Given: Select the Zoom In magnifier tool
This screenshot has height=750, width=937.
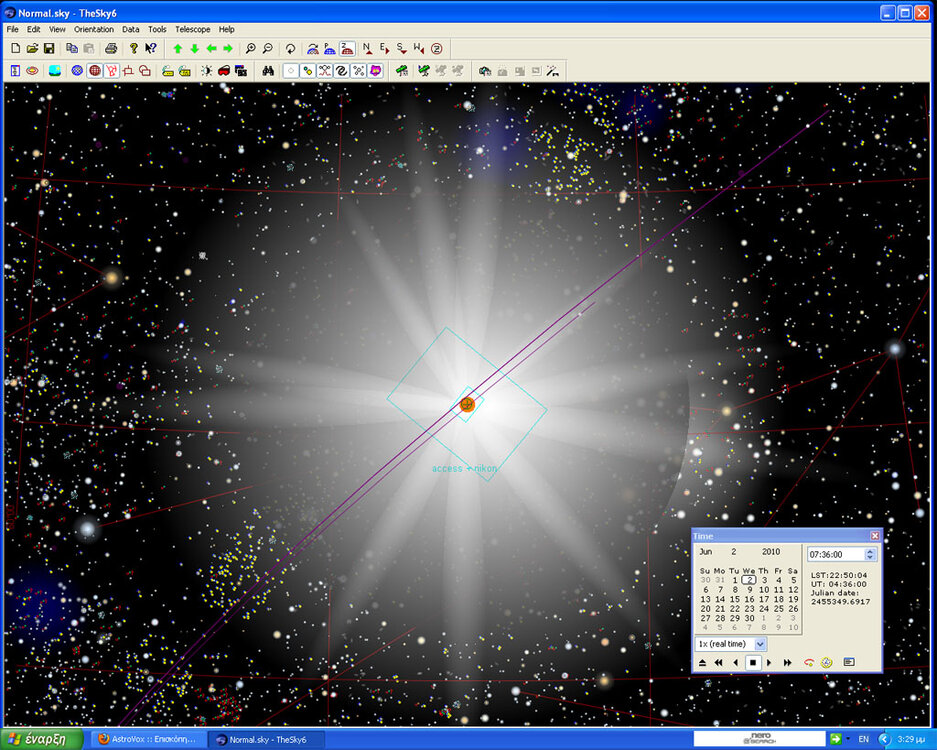Looking at the screenshot, I should click(250, 48).
